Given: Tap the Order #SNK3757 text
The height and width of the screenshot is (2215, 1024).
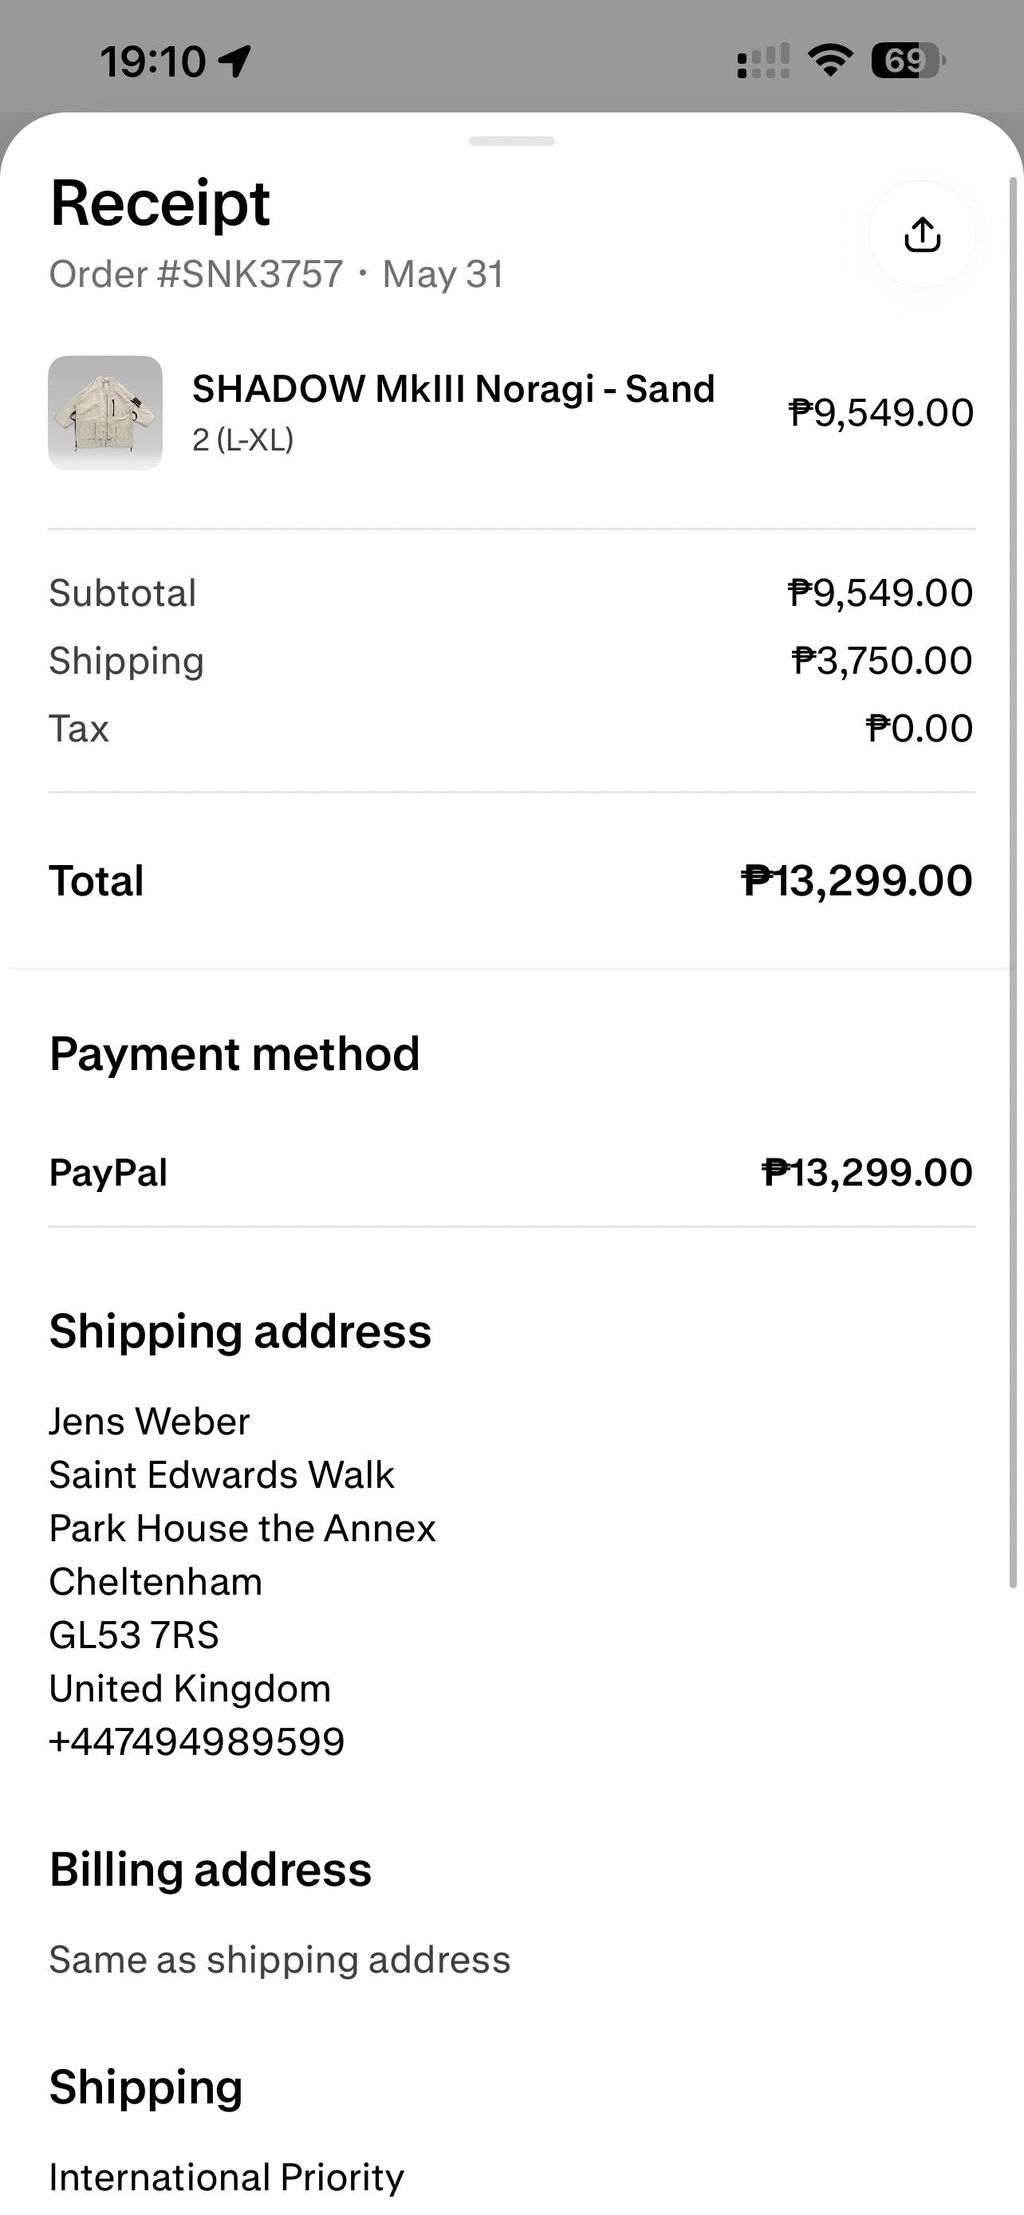Looking at the screenshot, I should 196,274.
